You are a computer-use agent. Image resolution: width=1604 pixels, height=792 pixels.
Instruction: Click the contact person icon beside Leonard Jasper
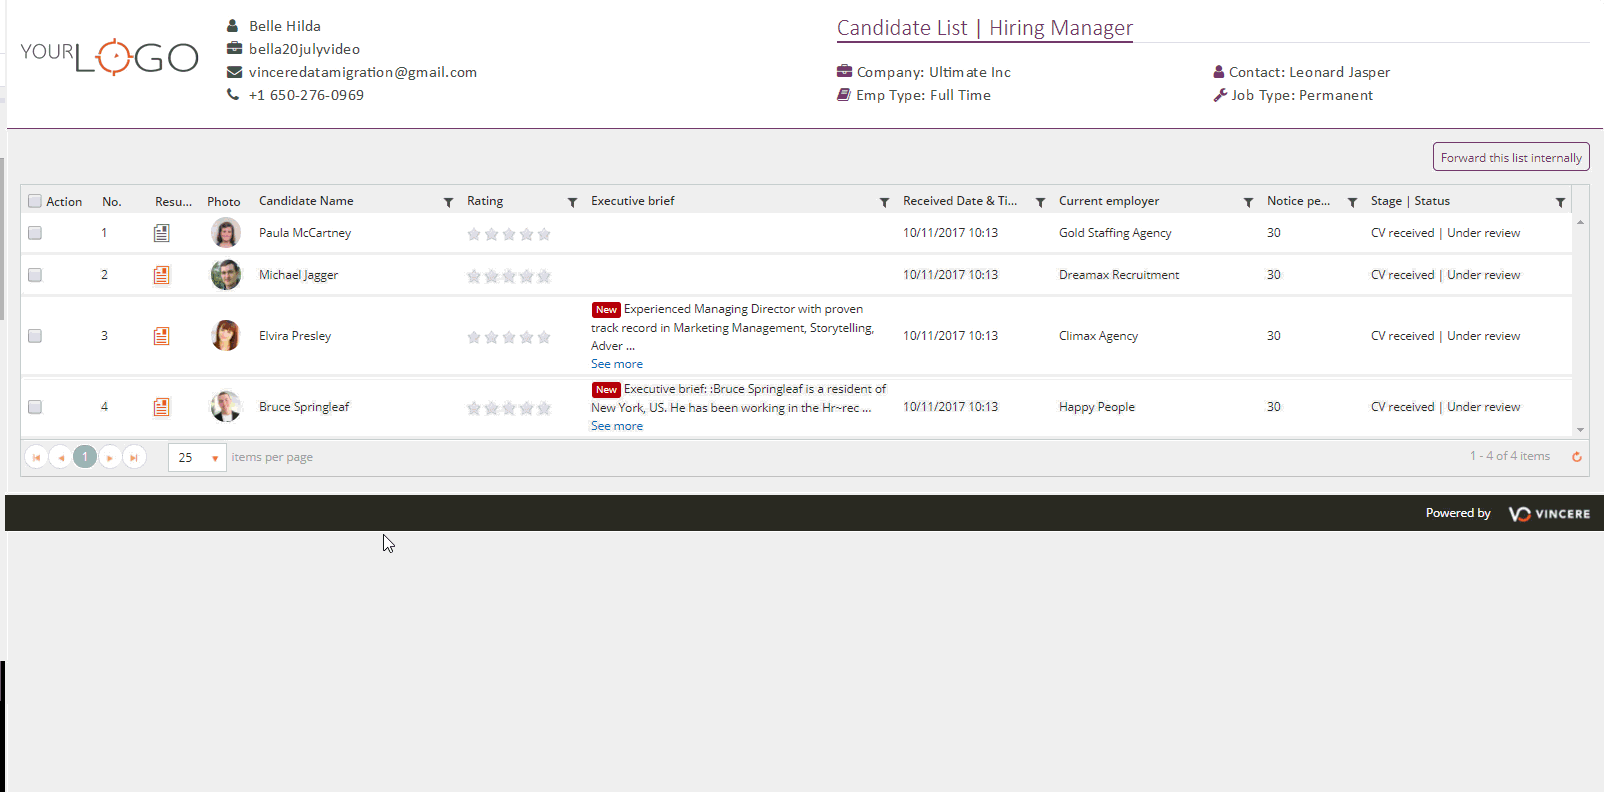[1219, 72]
